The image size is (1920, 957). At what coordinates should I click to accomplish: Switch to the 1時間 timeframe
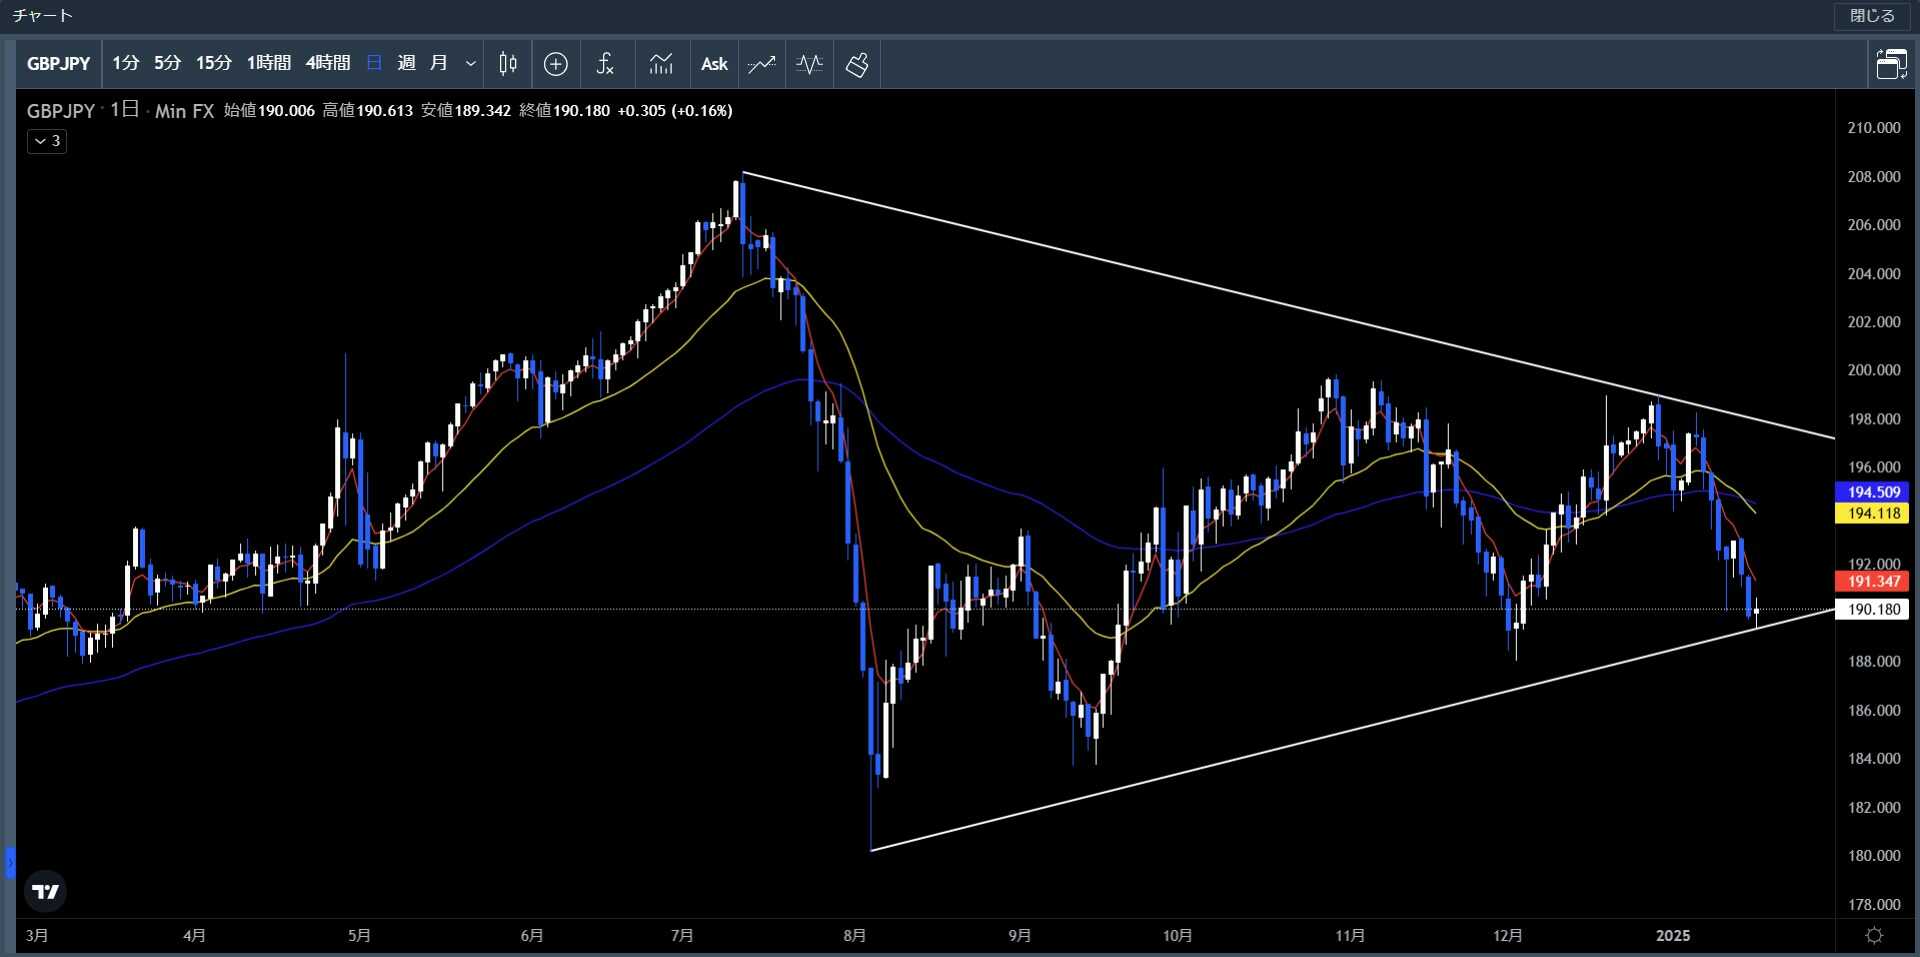268,64
